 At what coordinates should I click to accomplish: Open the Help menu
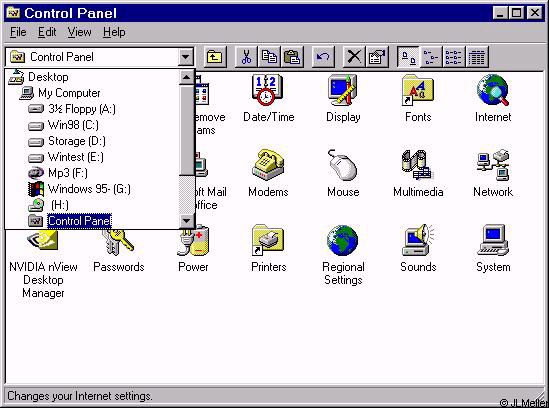(x=114, y=32)
